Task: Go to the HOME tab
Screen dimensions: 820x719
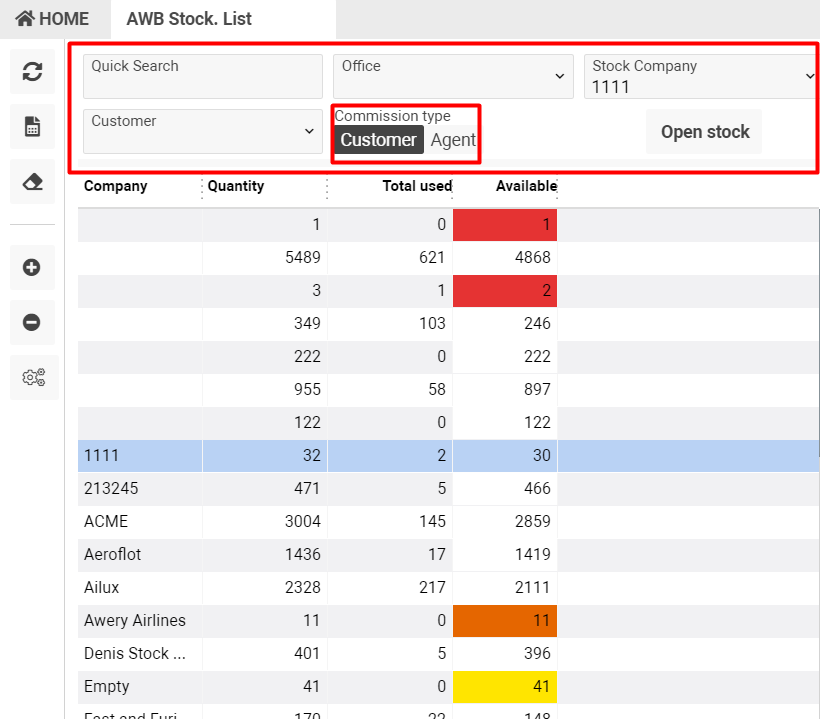Action: click(x=50, y=18)
